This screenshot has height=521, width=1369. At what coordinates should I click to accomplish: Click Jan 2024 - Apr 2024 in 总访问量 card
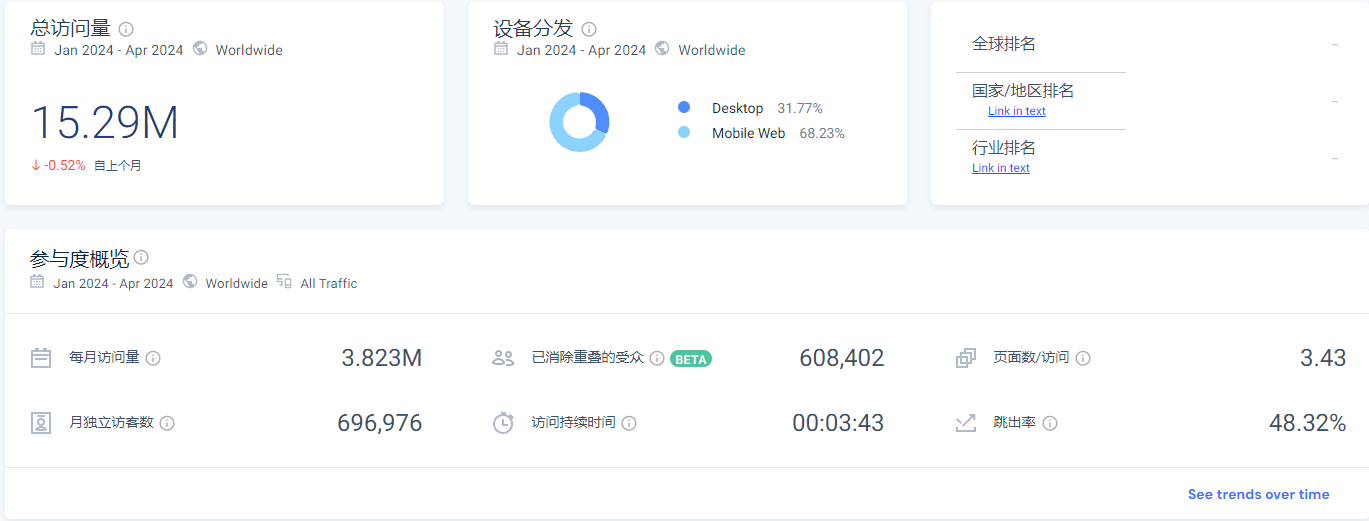tap(119, 50)
